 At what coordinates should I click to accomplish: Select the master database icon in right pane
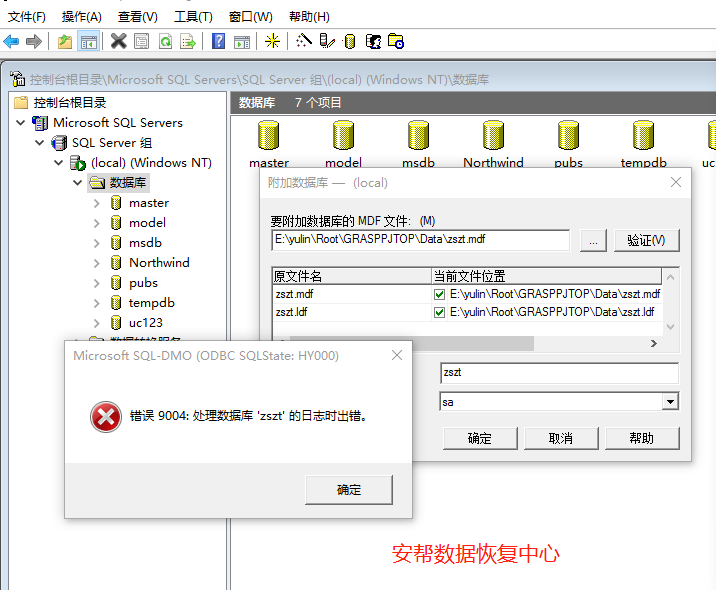pyautogui.click(x=268, y=136)
